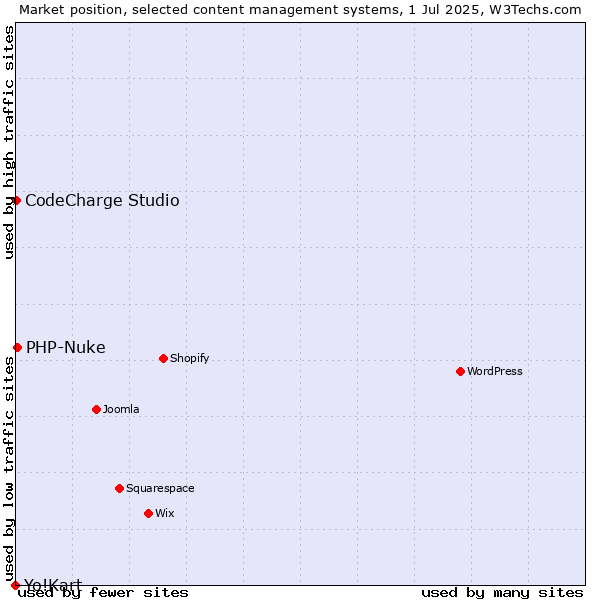The height and width of the screenshot is (600, 600).
Task: Click the 'used by many sites' axis label
Action: [502, 593]
